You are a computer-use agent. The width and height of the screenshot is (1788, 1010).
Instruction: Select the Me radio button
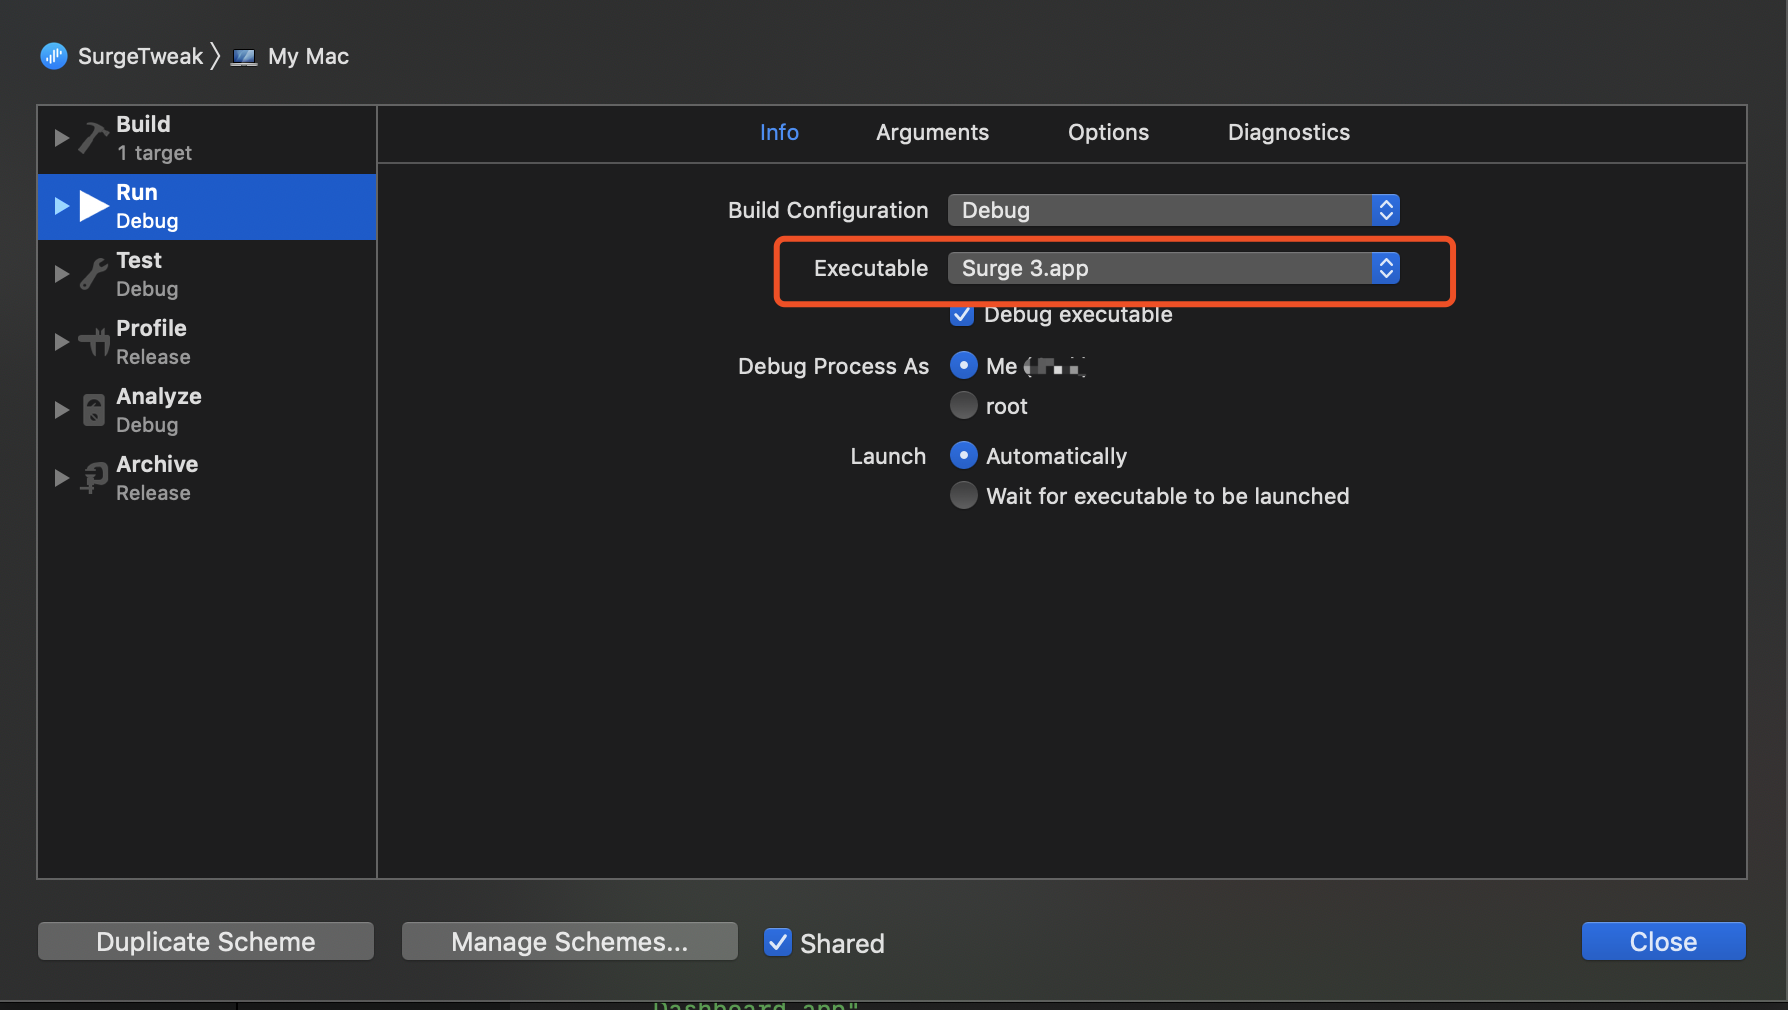pos(963,365)
